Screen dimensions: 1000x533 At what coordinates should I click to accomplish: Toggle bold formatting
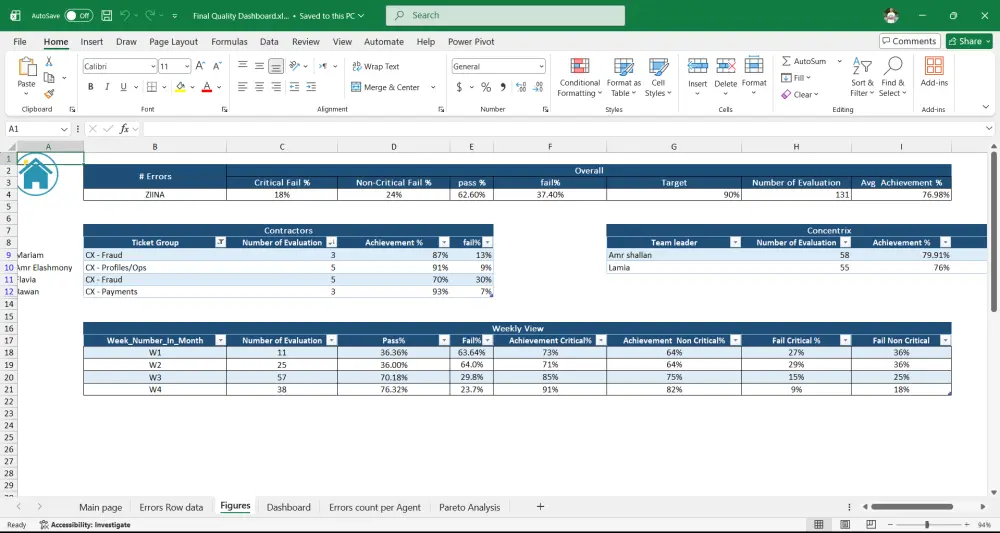coord(91,87)
